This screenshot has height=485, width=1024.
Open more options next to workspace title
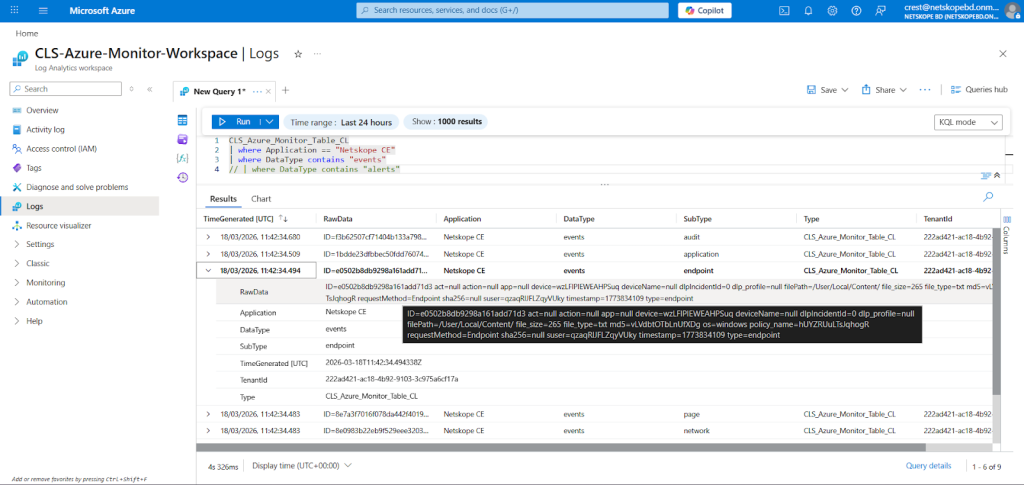tap(317, 54)
